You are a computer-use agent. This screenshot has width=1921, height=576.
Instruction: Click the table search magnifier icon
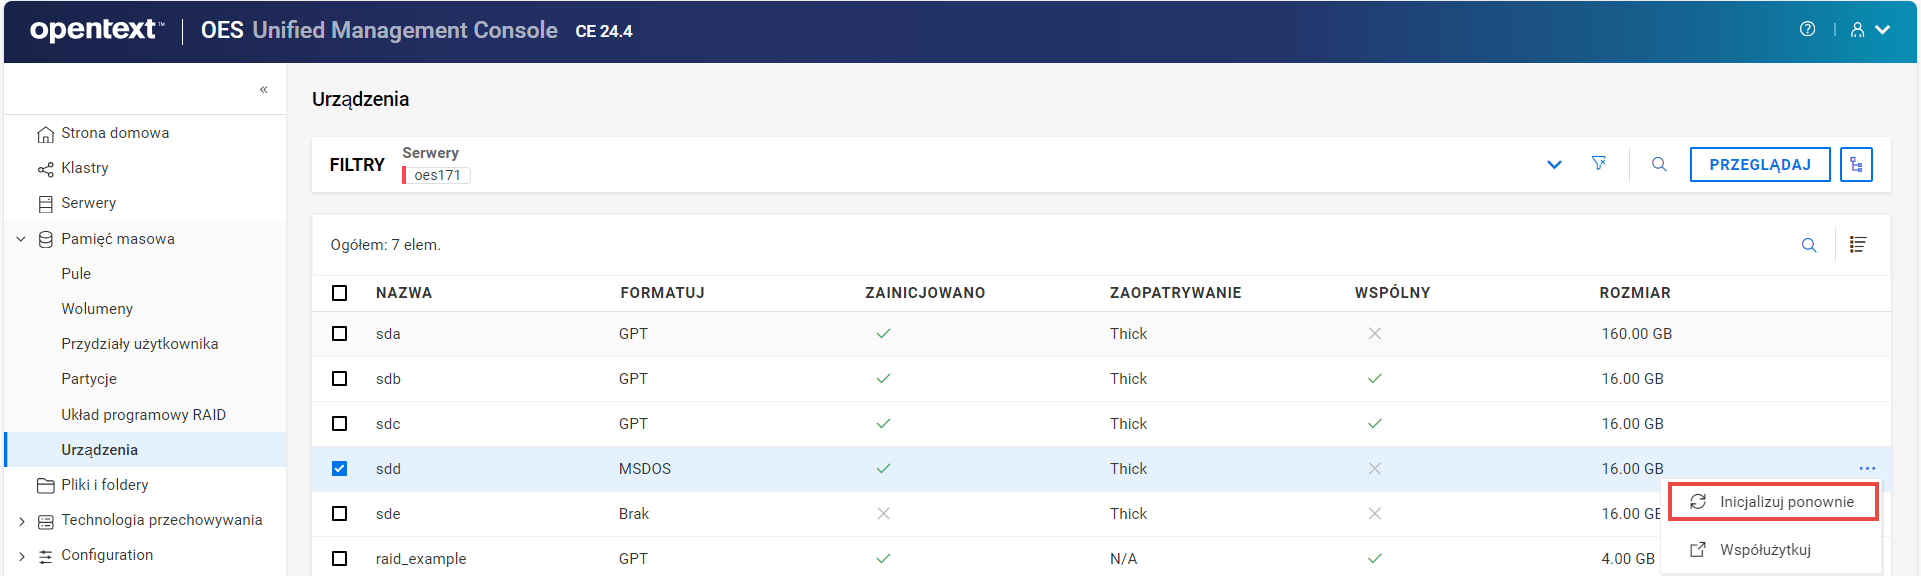pos(1809,245)
